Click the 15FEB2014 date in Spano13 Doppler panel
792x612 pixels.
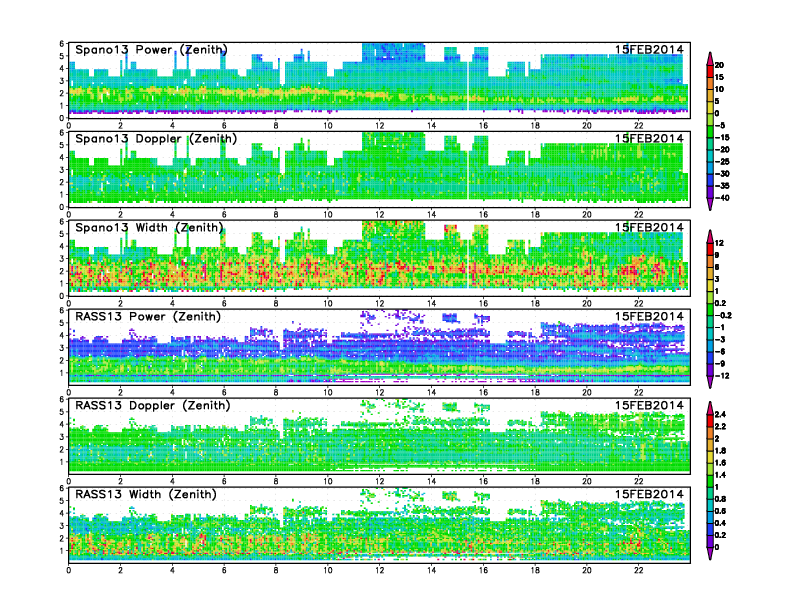[x=649, y=138]
